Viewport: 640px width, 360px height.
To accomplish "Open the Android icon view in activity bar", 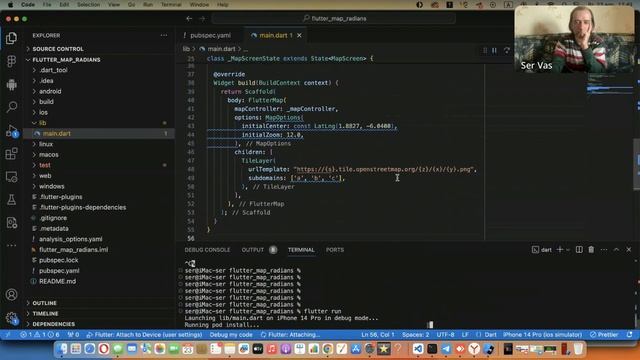I will click(x=11, y=84).
